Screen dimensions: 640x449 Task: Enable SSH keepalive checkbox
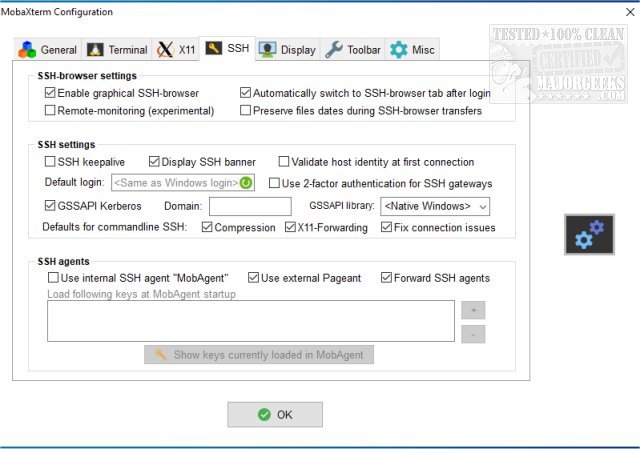(x=50, y=162)
